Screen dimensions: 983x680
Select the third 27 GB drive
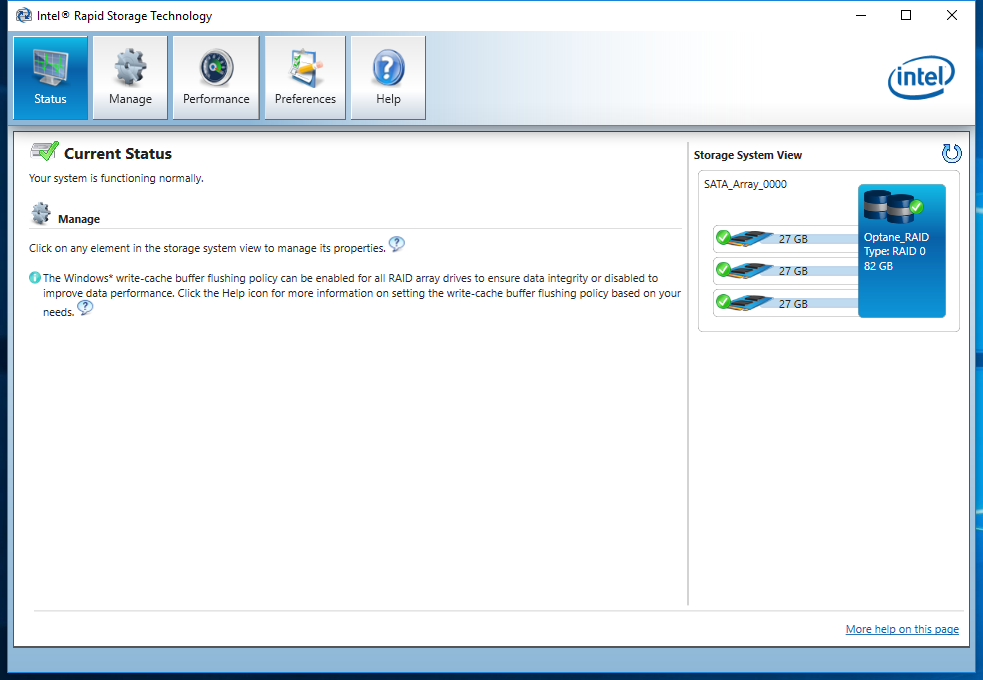(786, 303)
